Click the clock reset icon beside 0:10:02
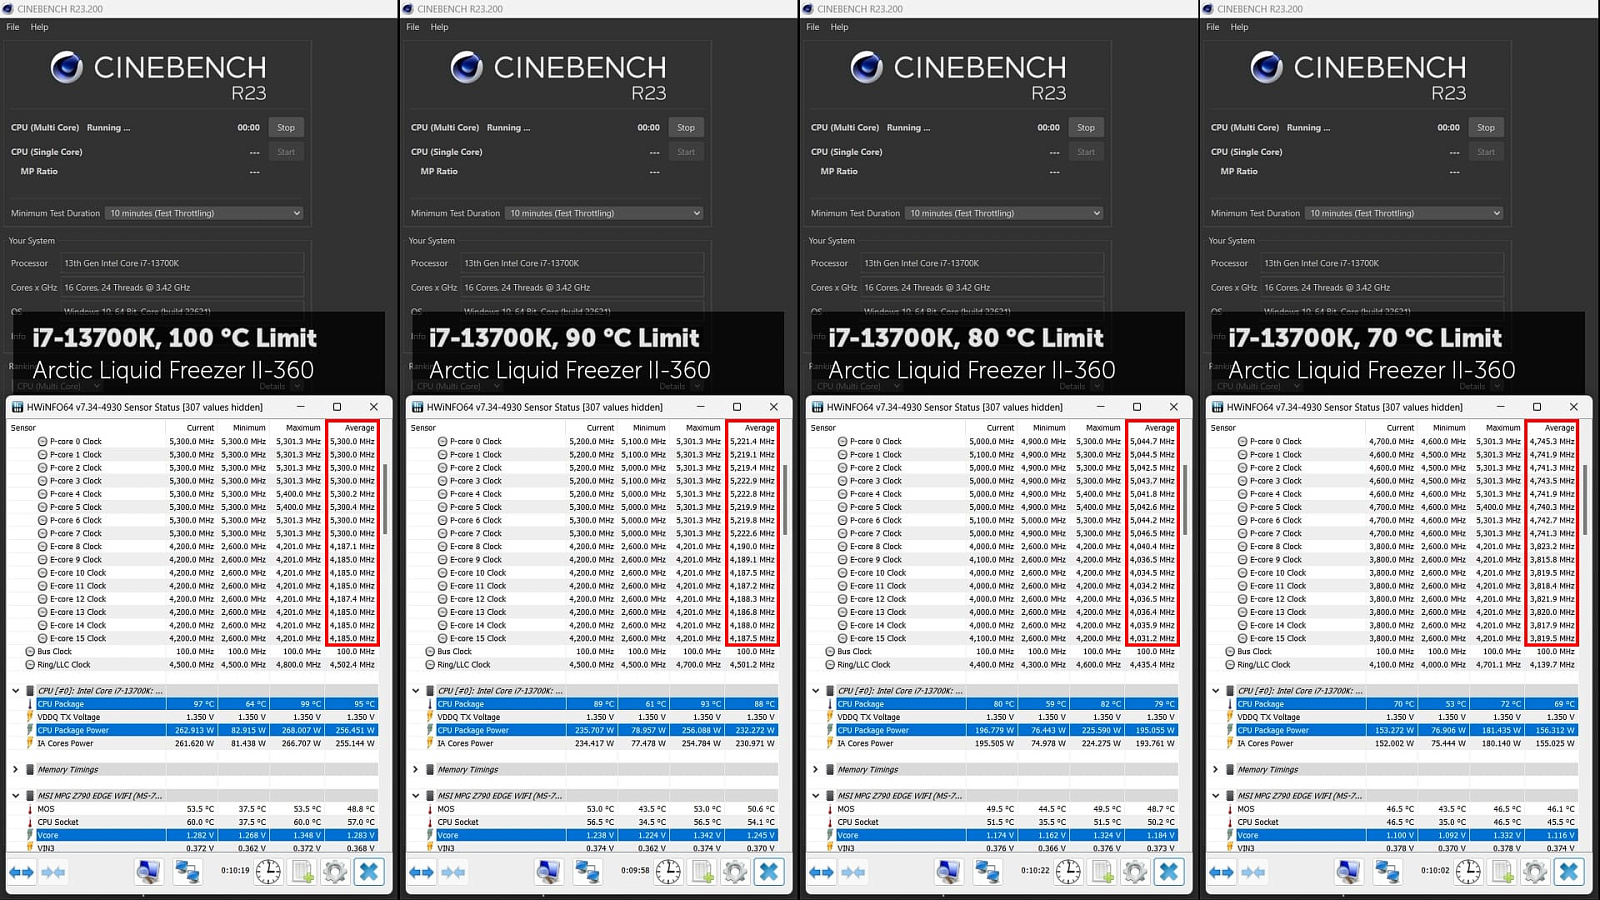The height and width of the screenshot is (900, 1600). [x=1468, y=872]
